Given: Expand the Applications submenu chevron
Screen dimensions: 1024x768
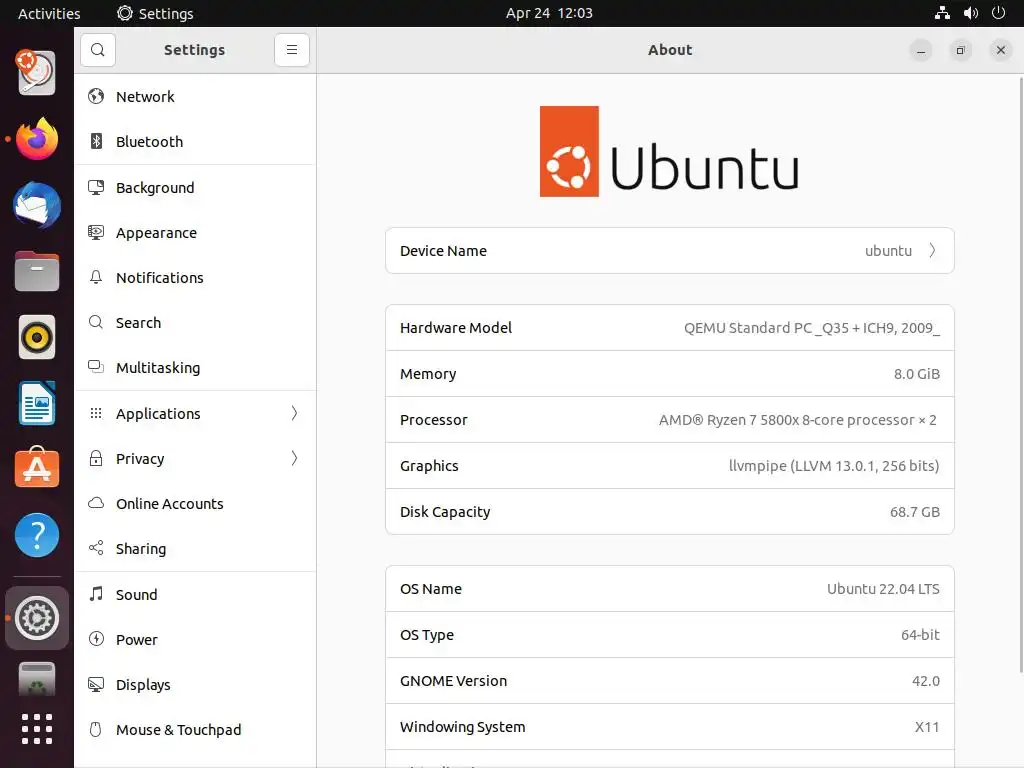Looking at the screenshot, I should click(294, 413).
